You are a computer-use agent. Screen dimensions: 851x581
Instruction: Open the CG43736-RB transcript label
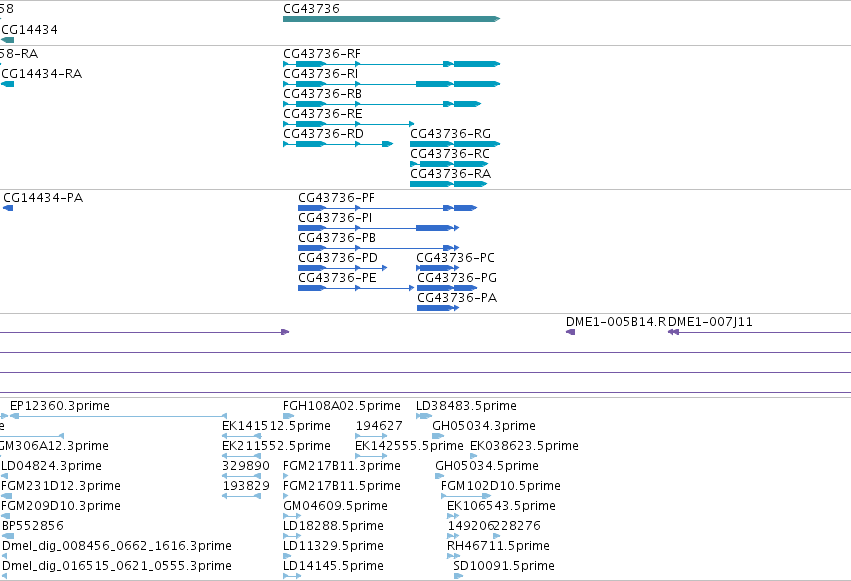pos(322,94)
